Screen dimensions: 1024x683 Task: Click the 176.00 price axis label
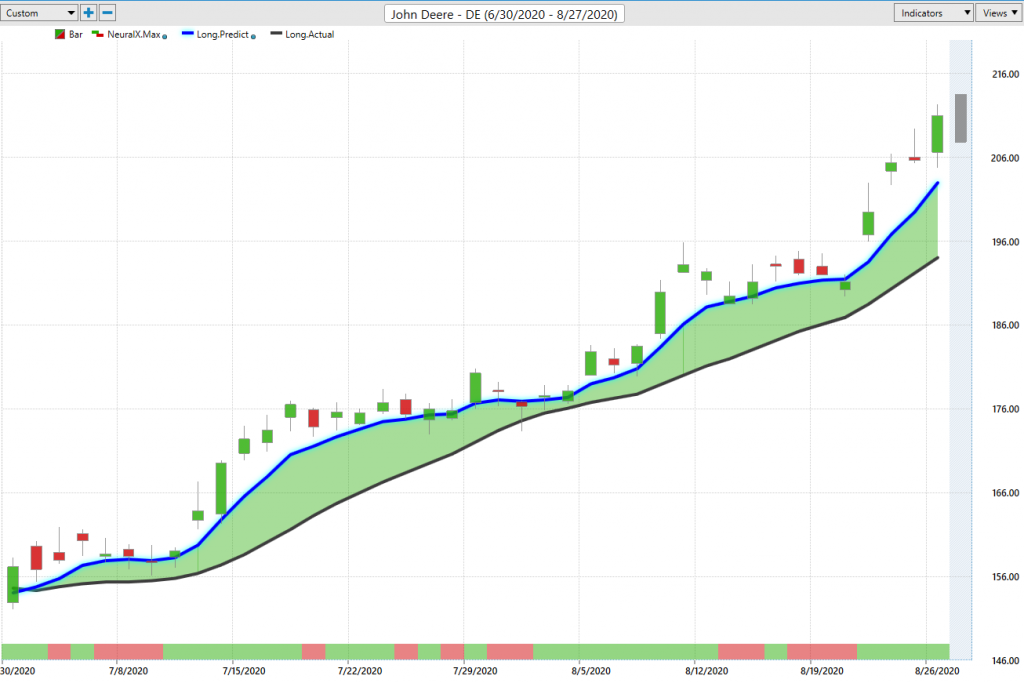pos(1005,409)
